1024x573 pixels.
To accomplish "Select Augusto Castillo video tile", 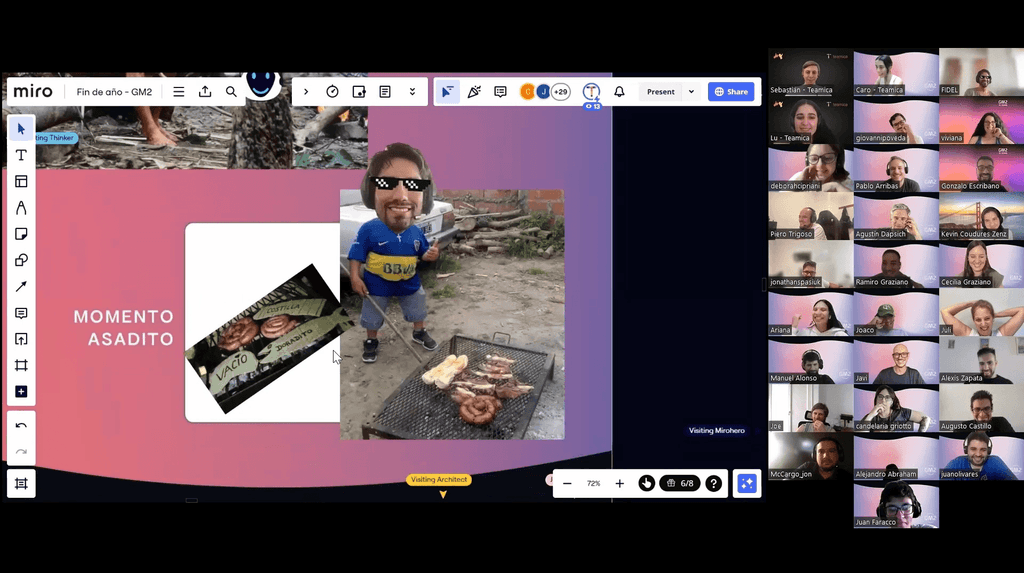I will (x=982, y=408).
